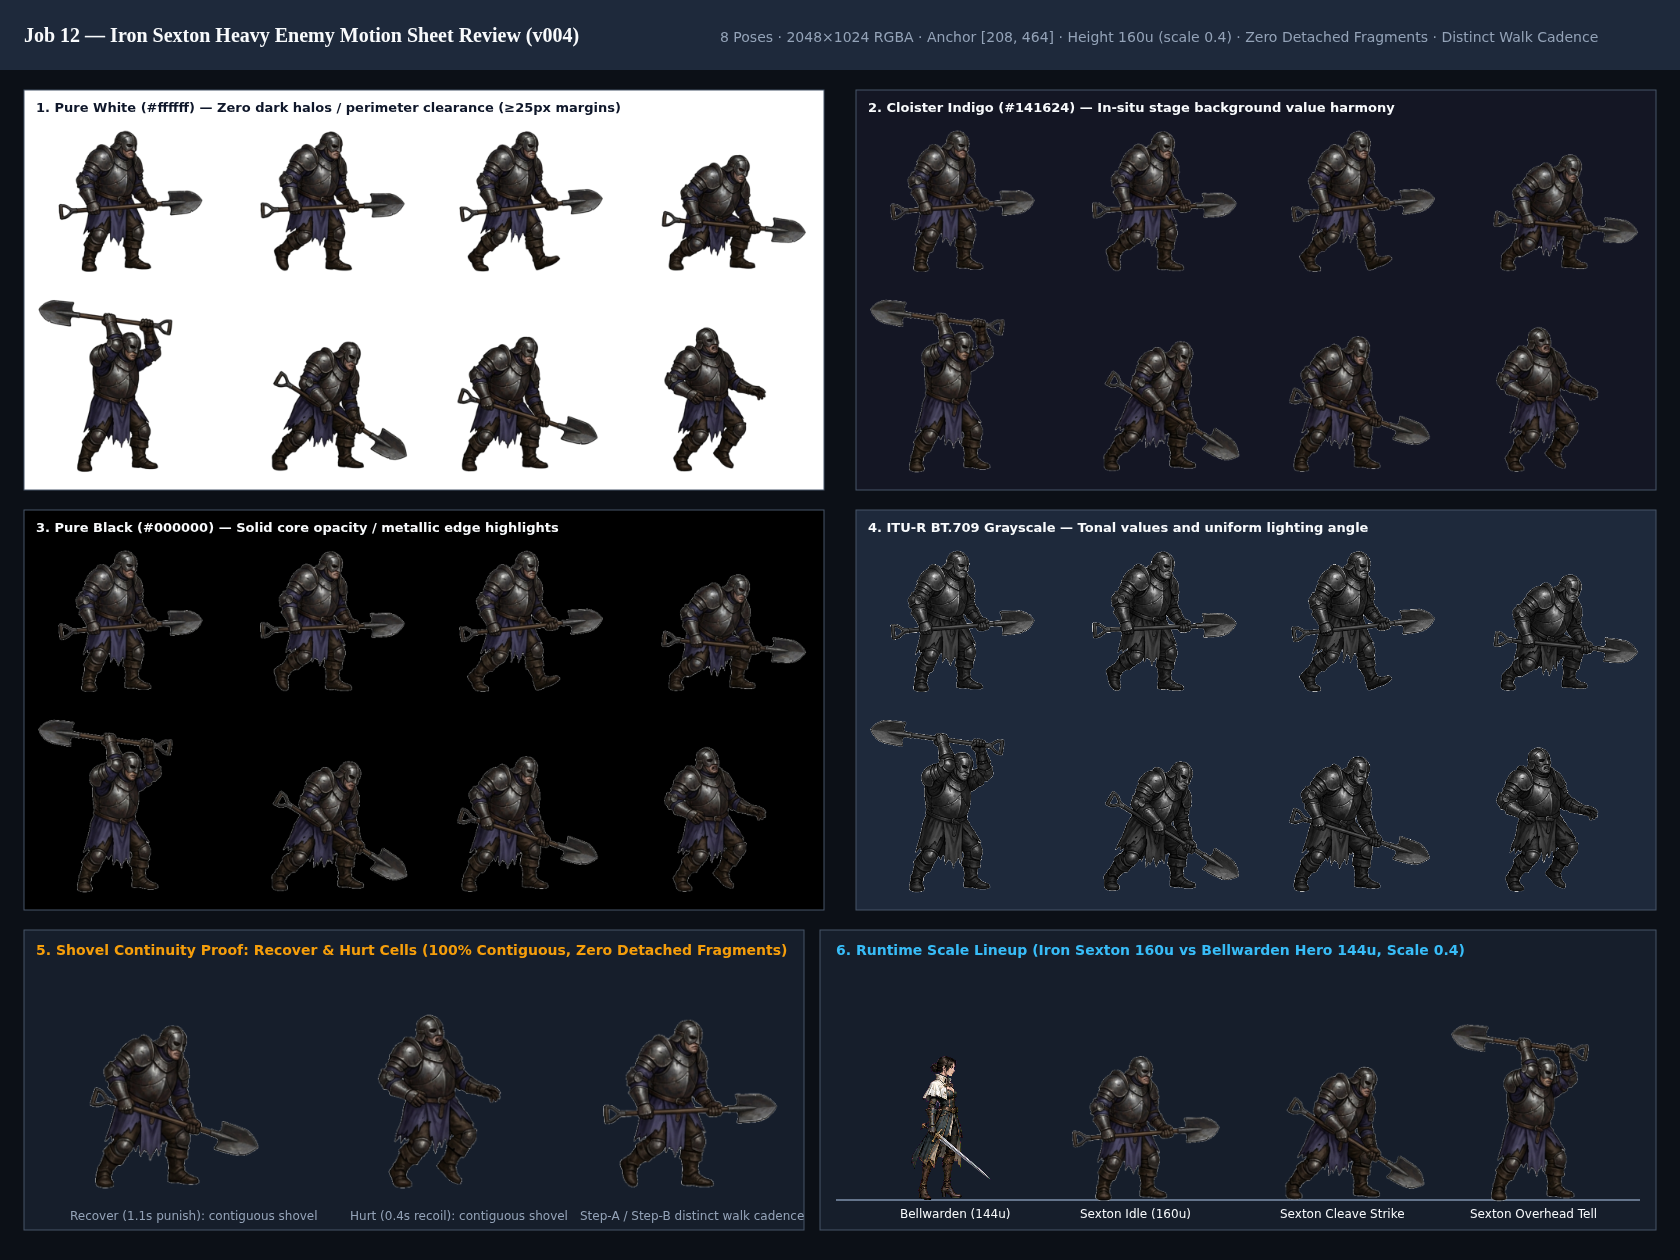1680x1260 pixels.
Task: Select the "Bellwarden (144u)" label
Action: [955, 1214]
